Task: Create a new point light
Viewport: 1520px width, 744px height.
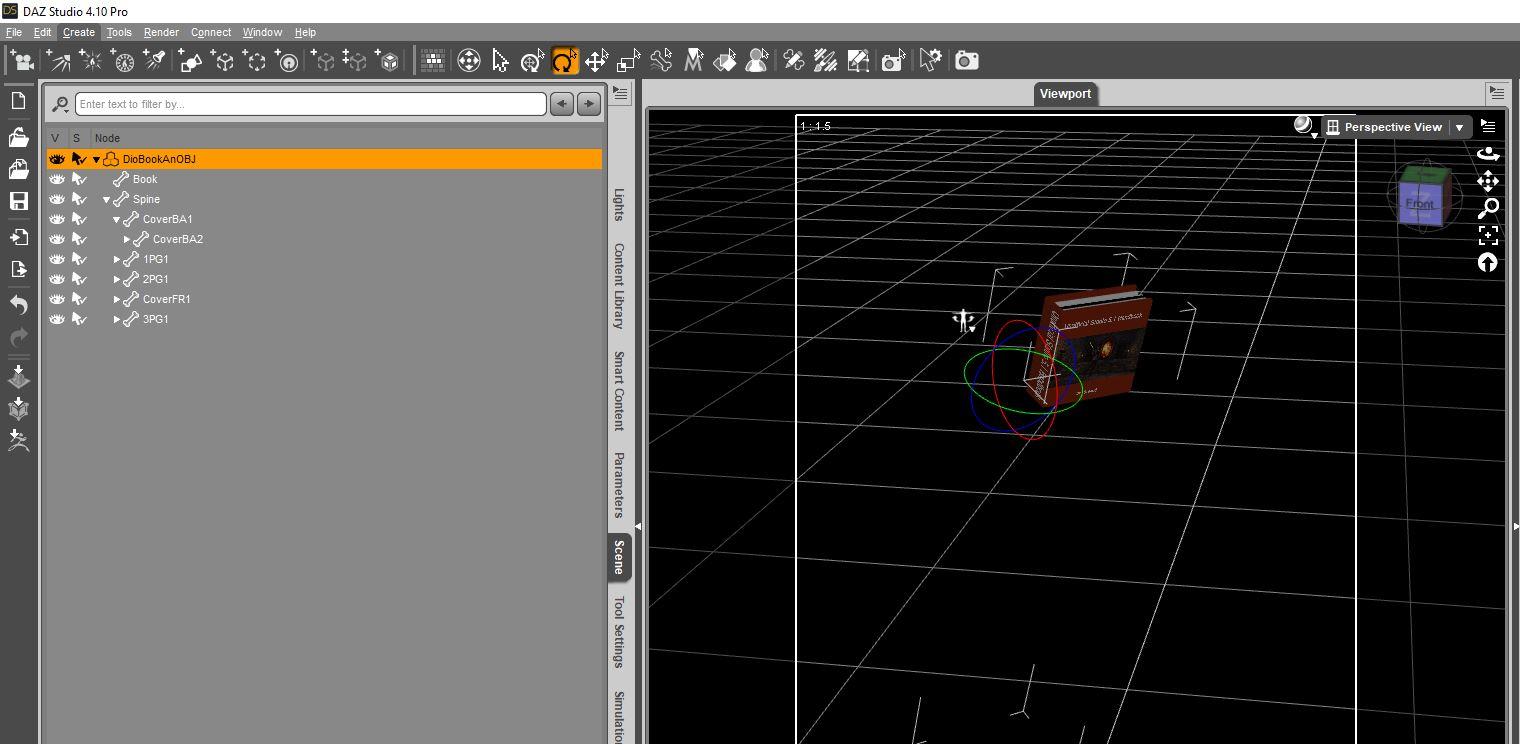Action: point(90,61)
